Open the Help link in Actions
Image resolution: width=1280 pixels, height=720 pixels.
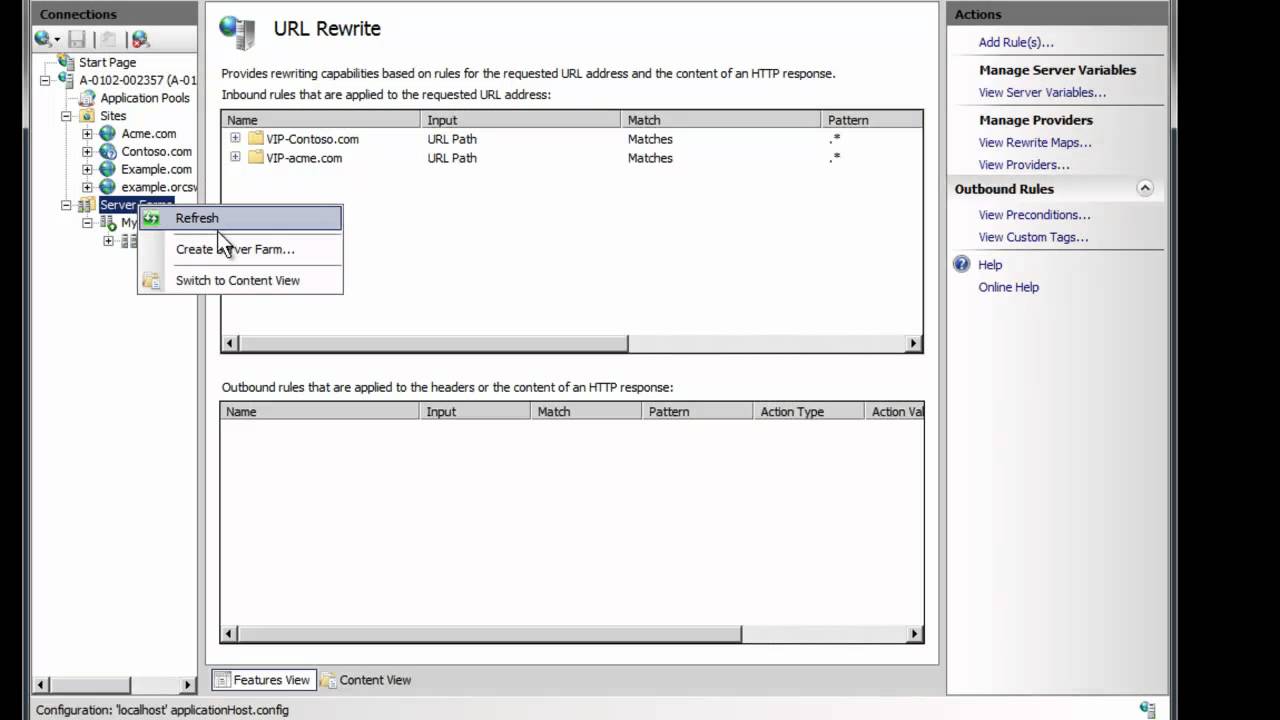(x=990, y=265)
